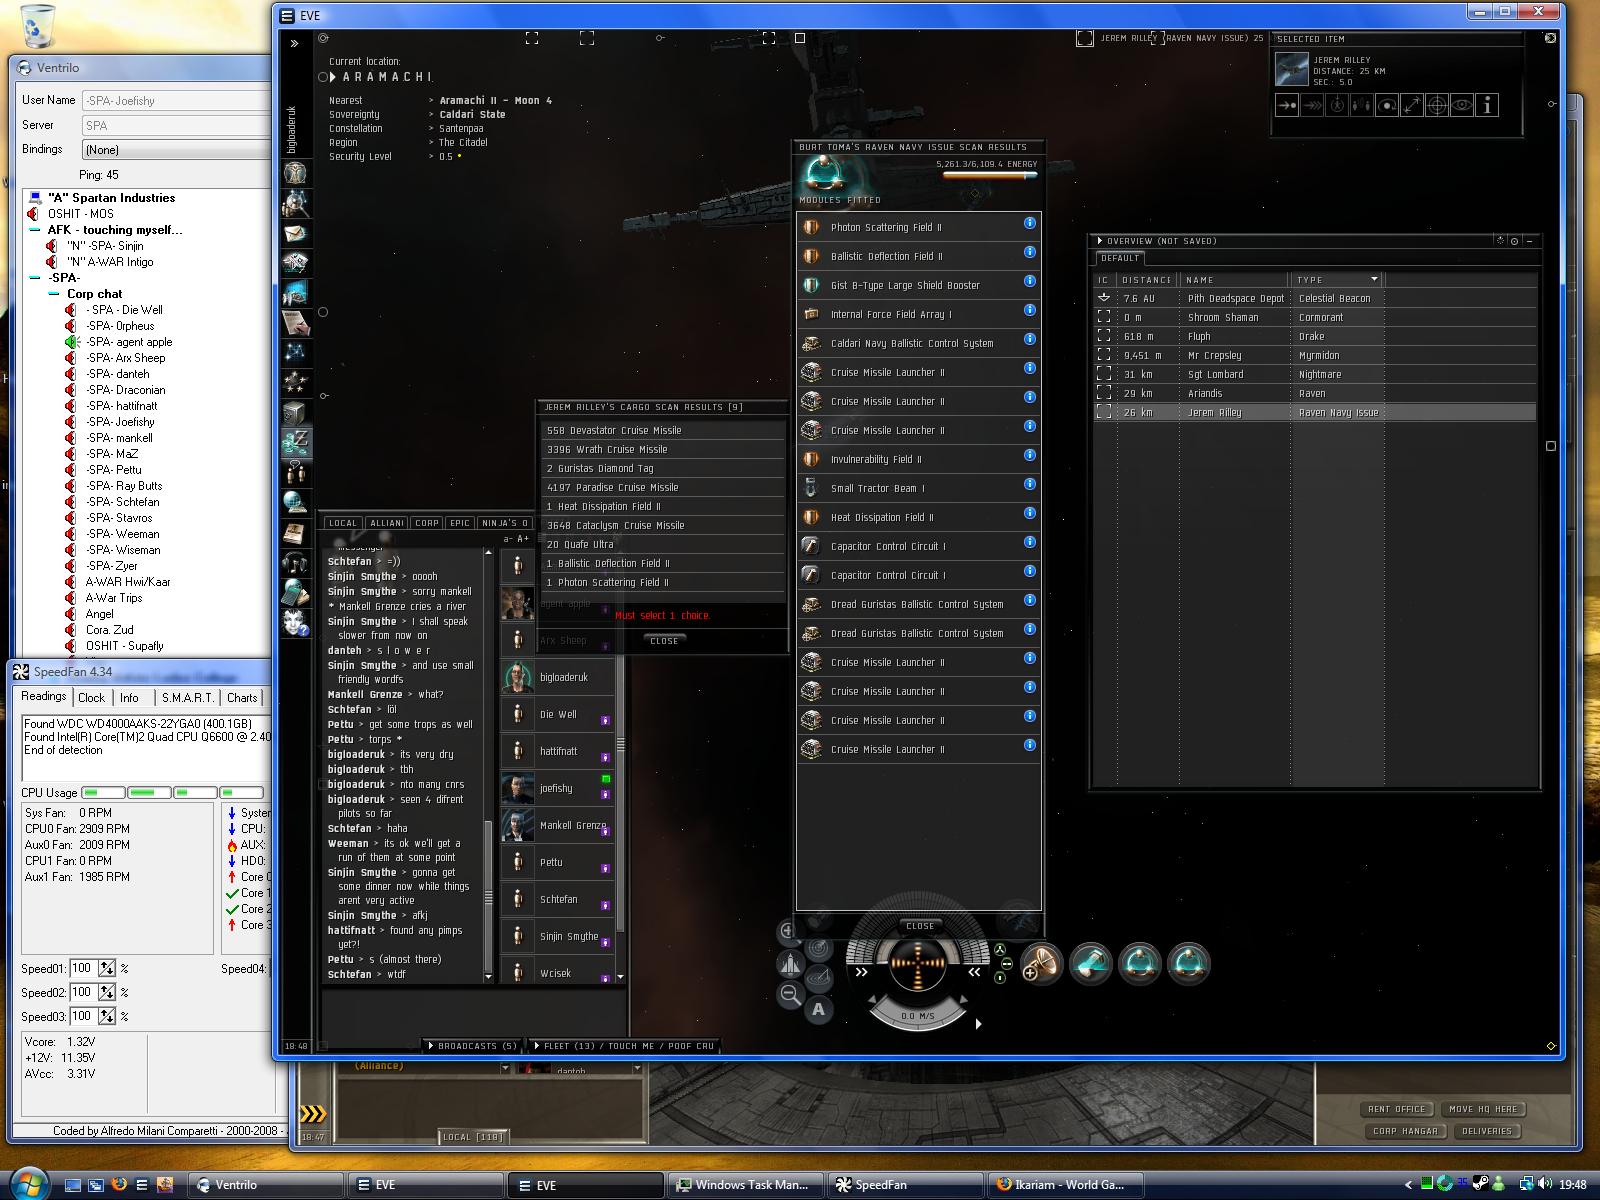The width and height of the screenshot is (1600, 1200).
Task: Click the zoom out magnifier on HUD
Action: point(790,994)
